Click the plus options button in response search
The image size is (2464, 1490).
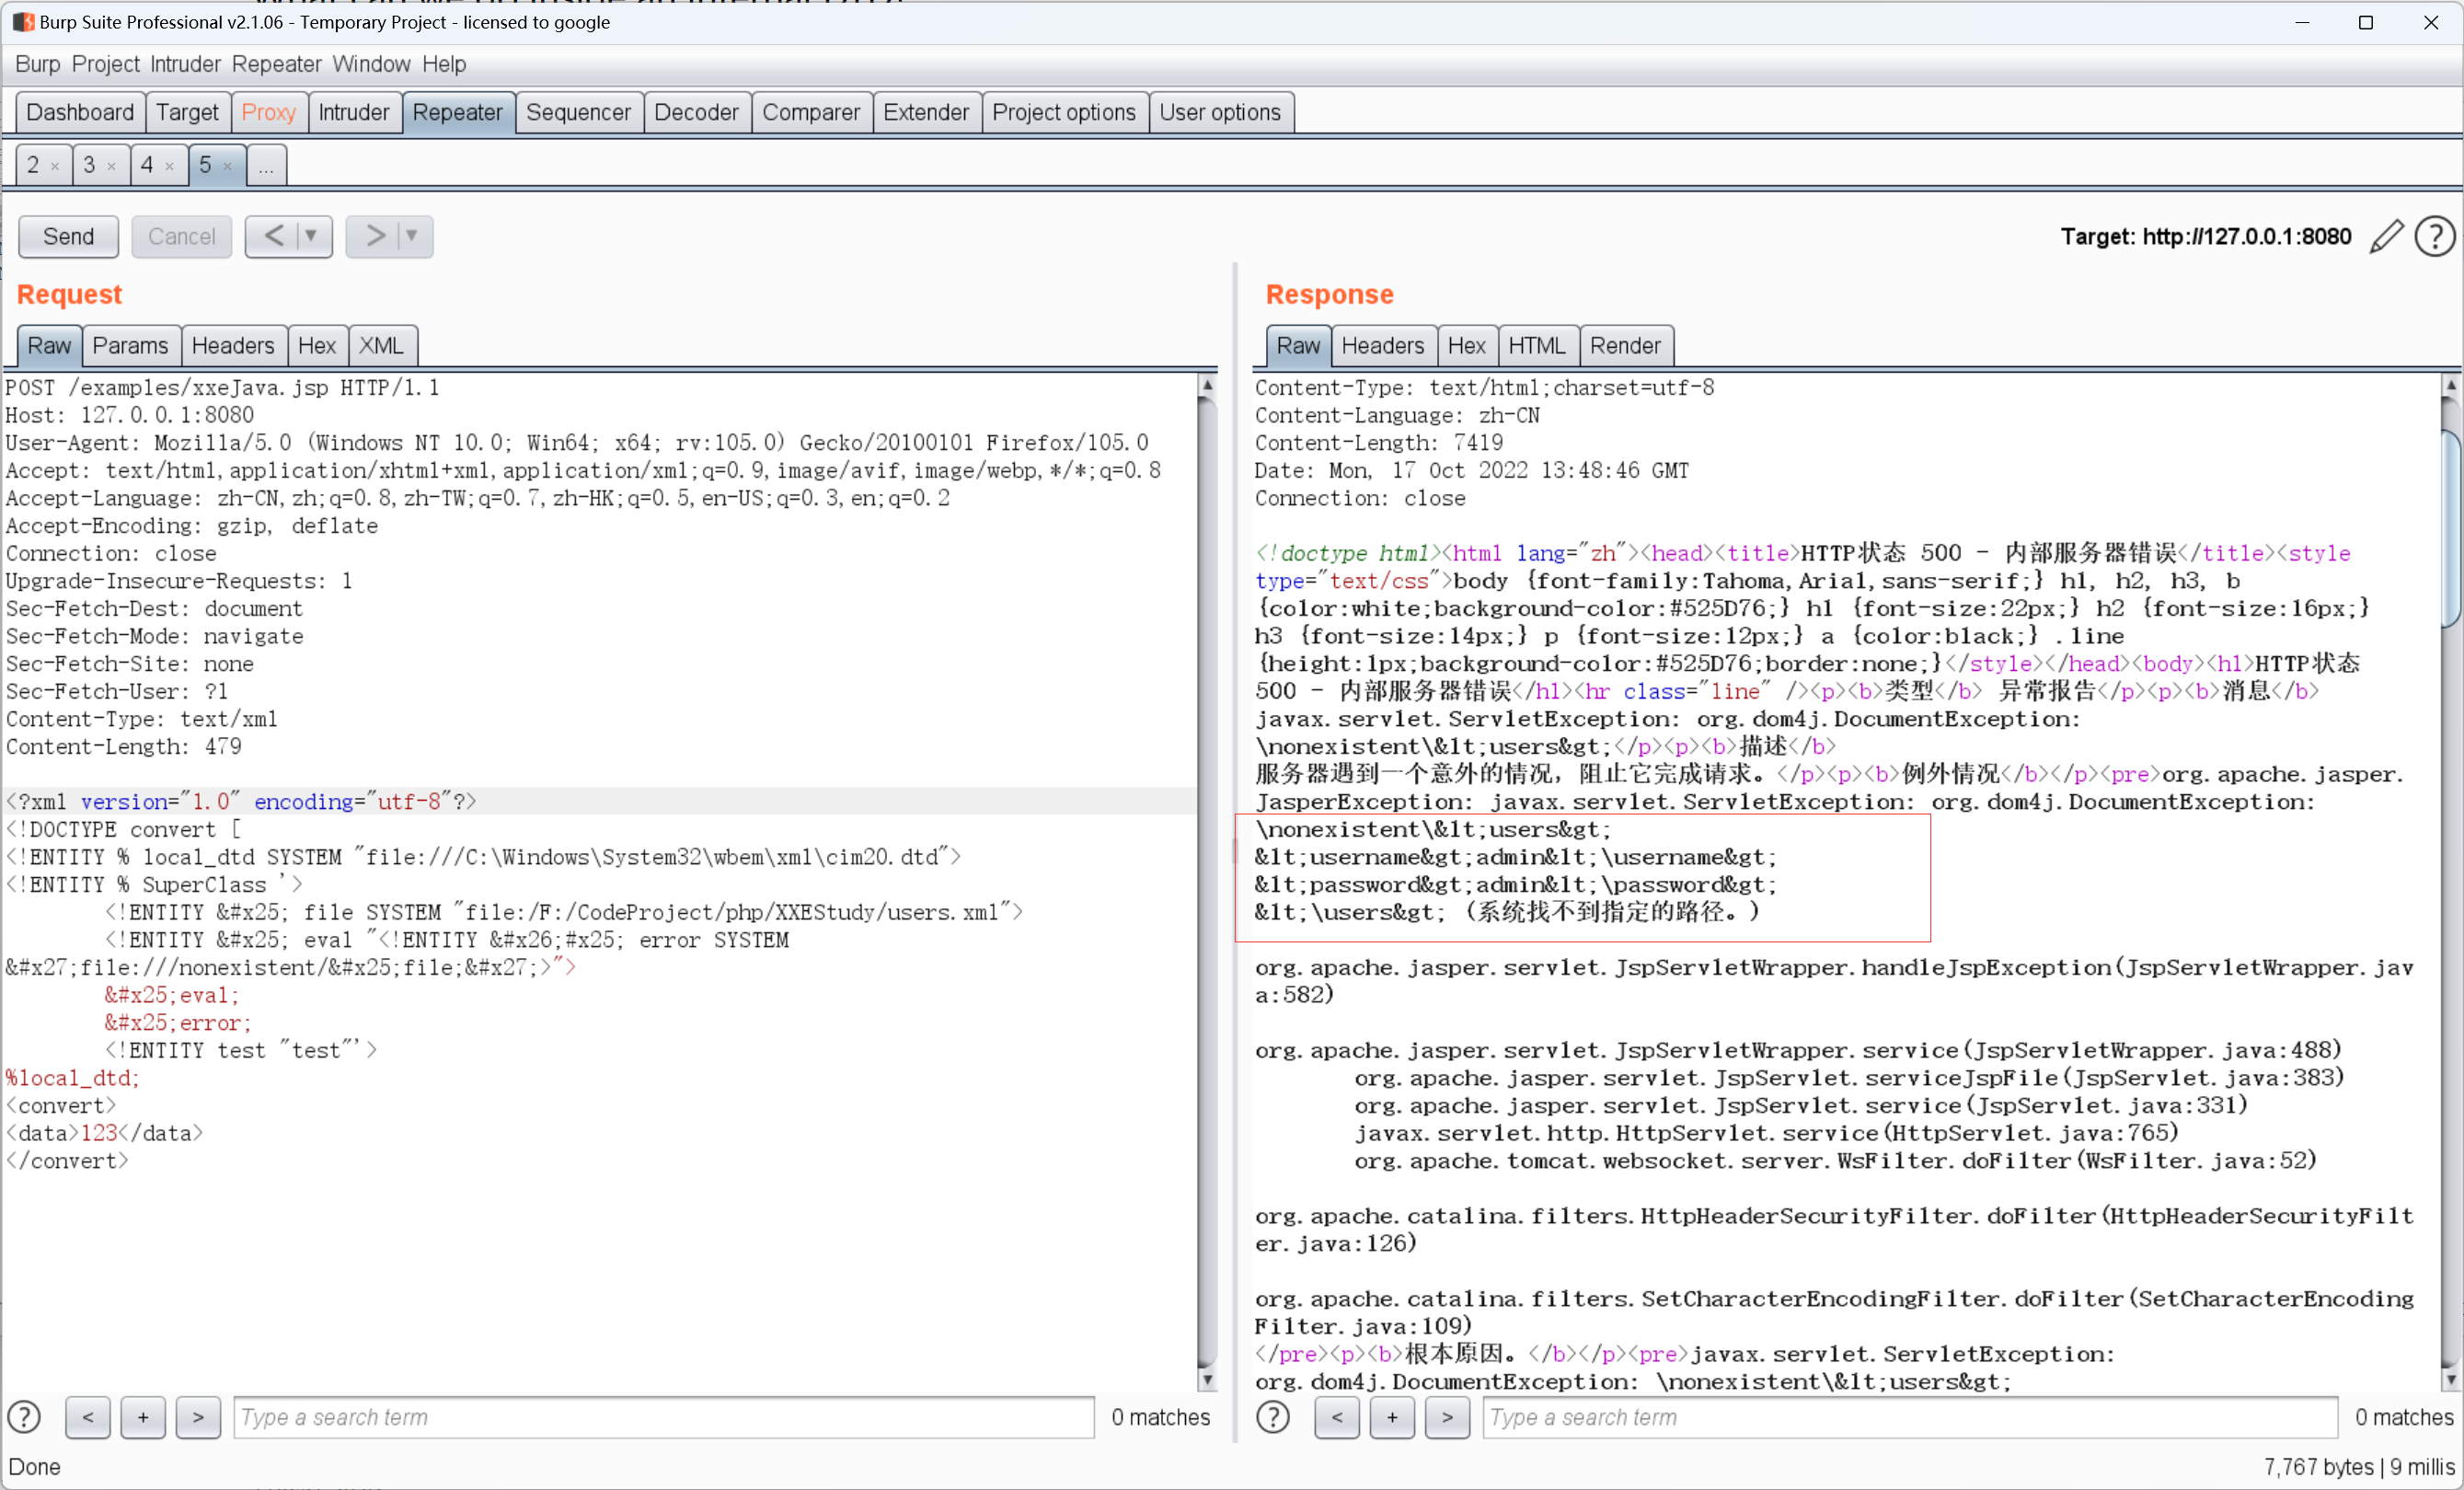(1392, 1417)
